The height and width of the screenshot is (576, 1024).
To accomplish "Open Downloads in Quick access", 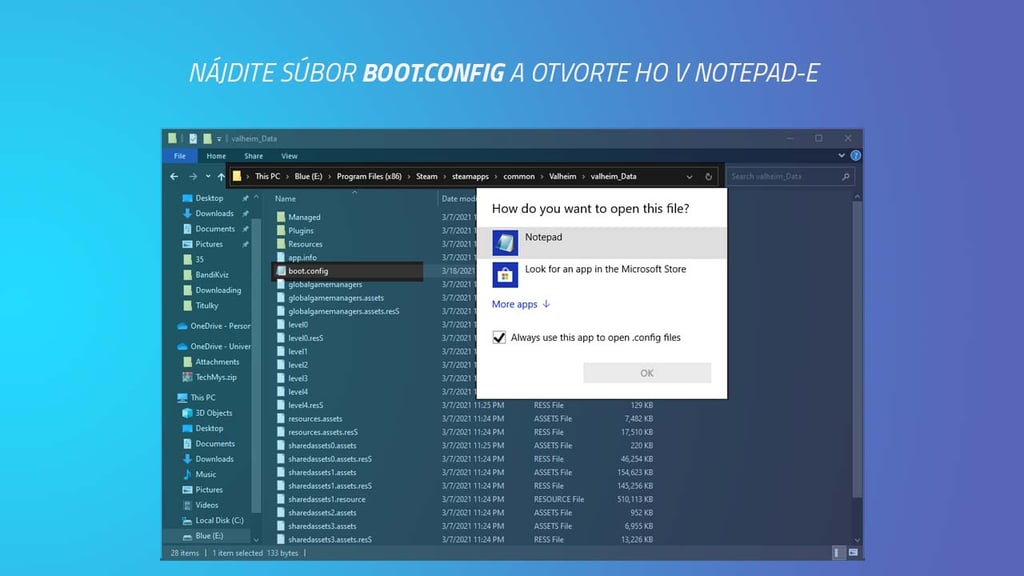I will pyautogui.click(x=214, y=214).
